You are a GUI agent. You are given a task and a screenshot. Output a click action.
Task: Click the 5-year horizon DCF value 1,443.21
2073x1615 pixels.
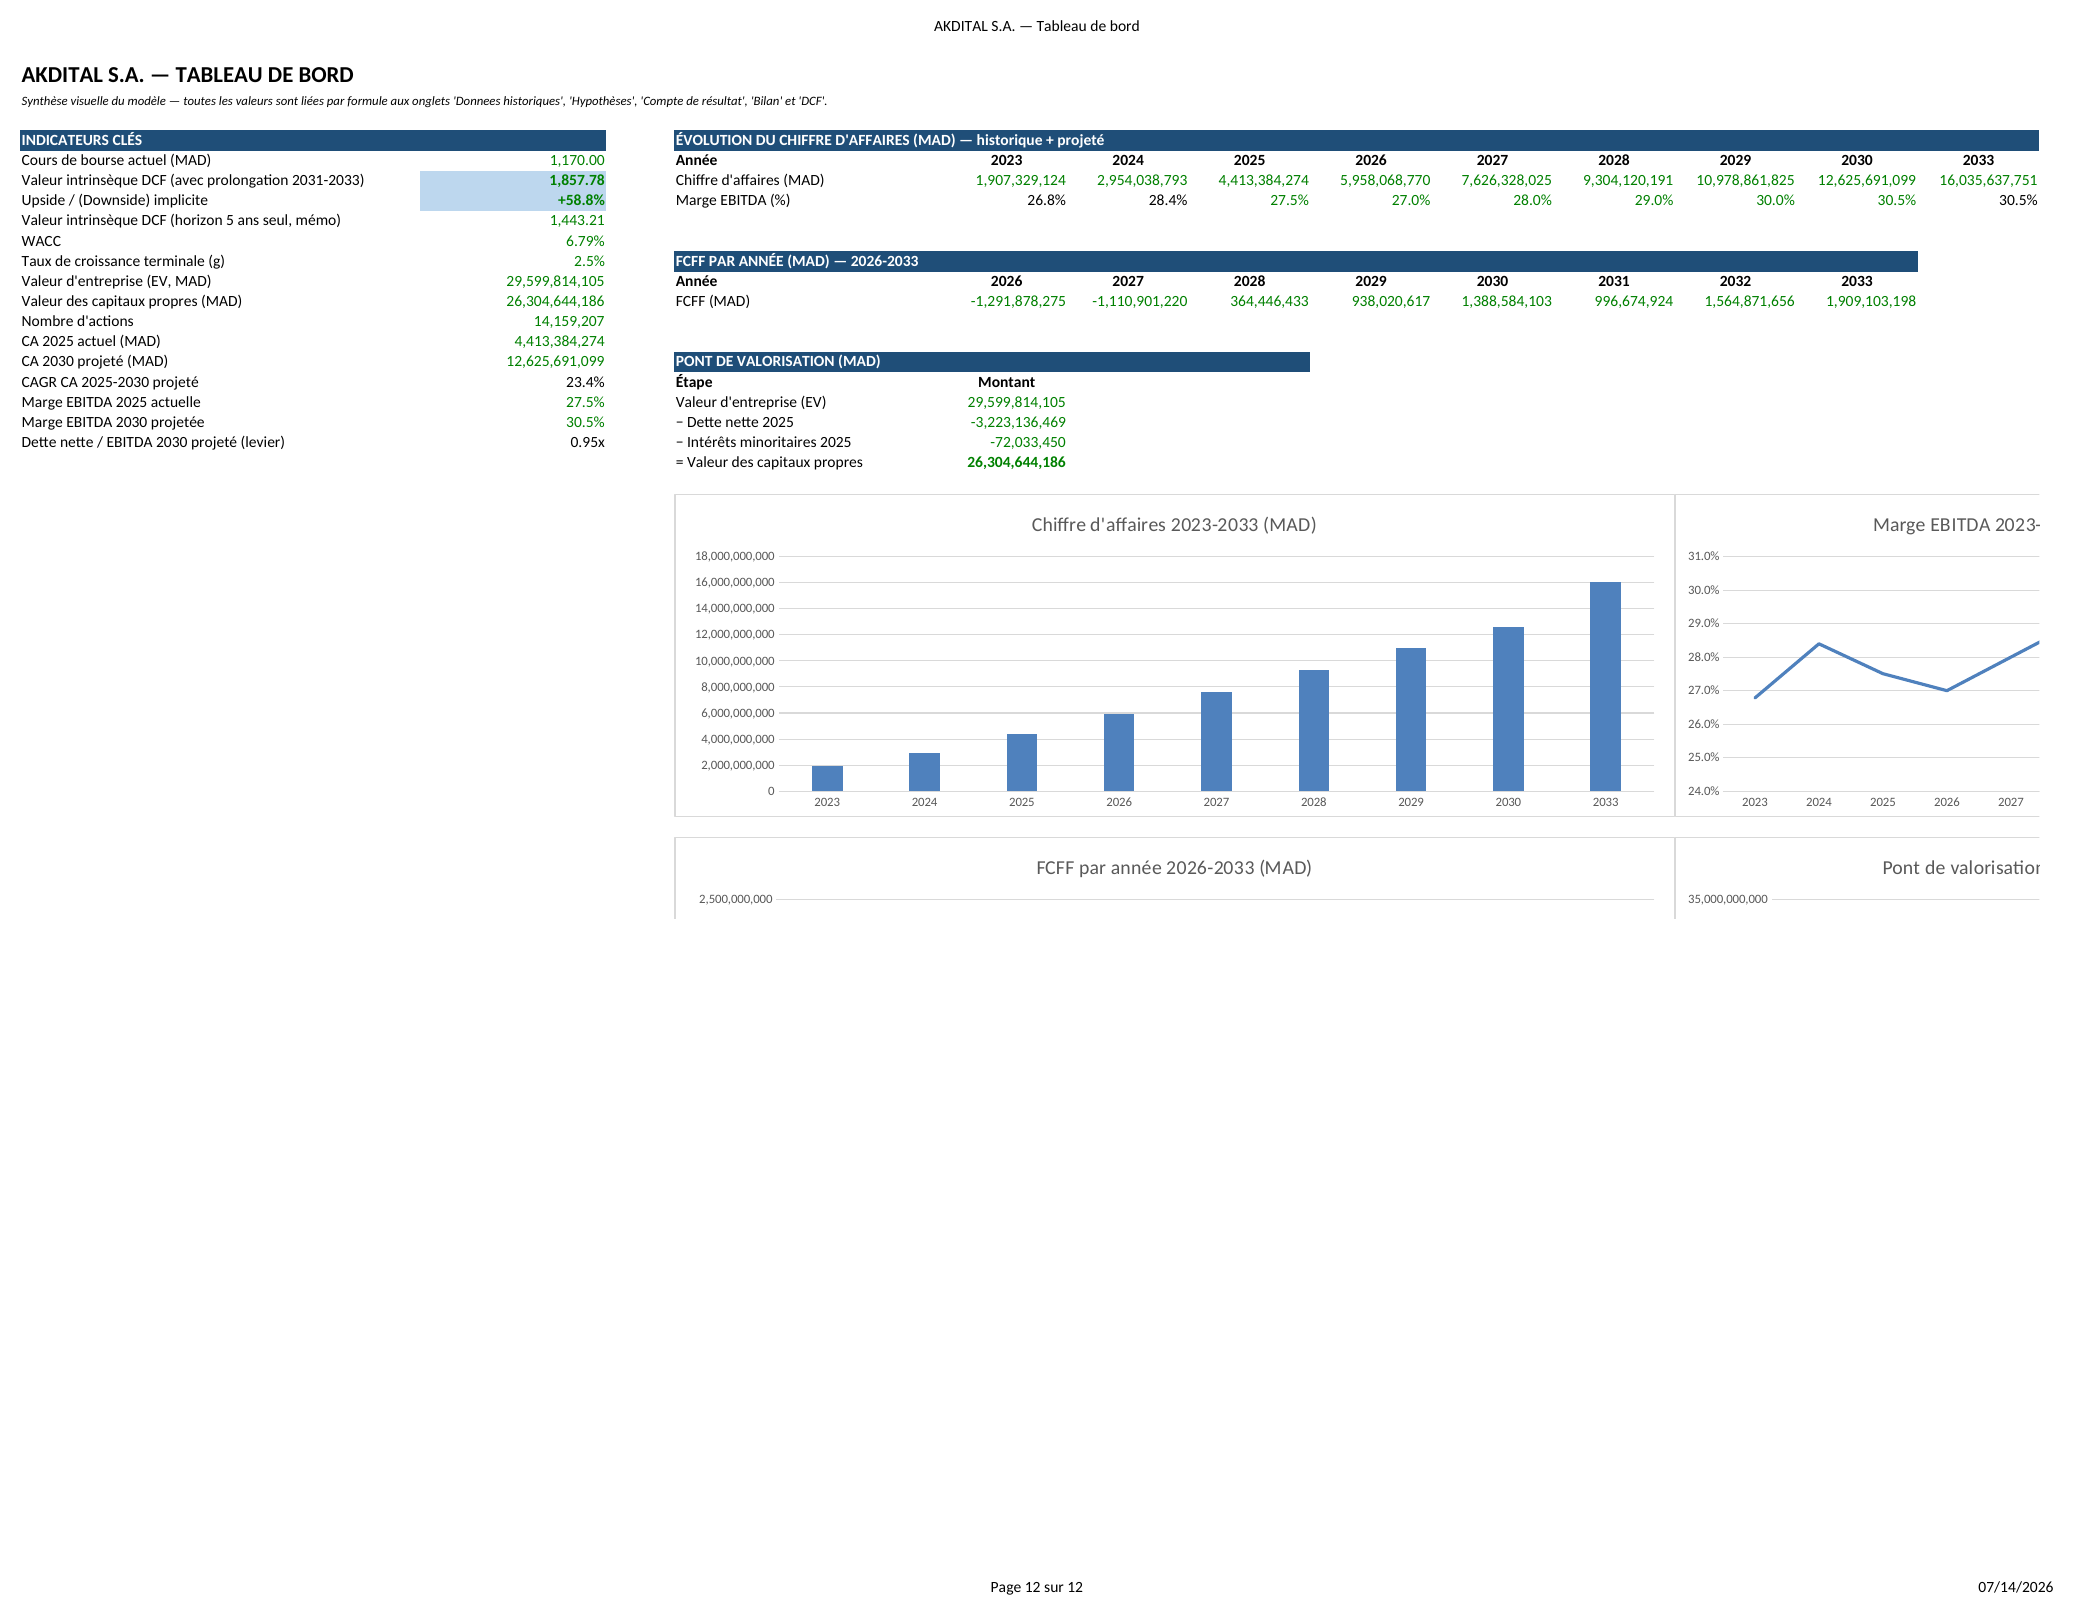click(x=577, y=220)
